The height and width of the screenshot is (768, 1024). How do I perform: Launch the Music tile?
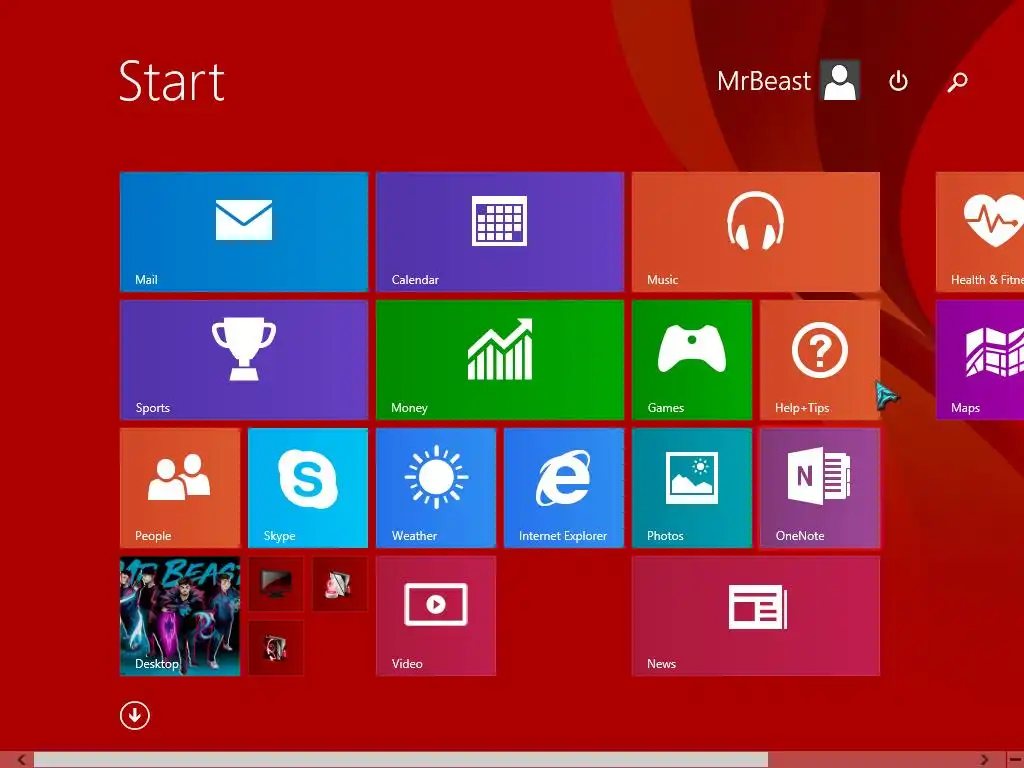click(756, 232)
